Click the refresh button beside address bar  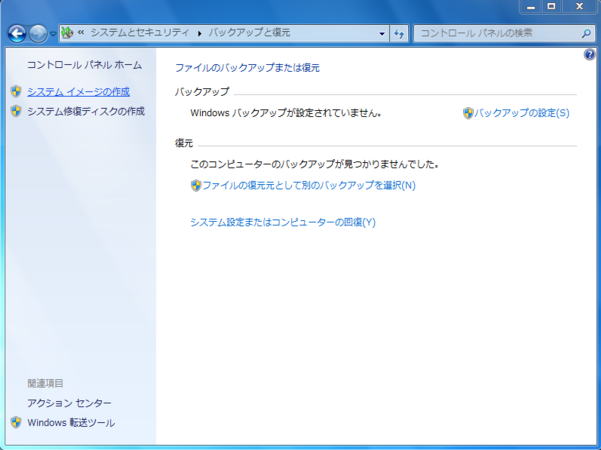tap(398, 33)
